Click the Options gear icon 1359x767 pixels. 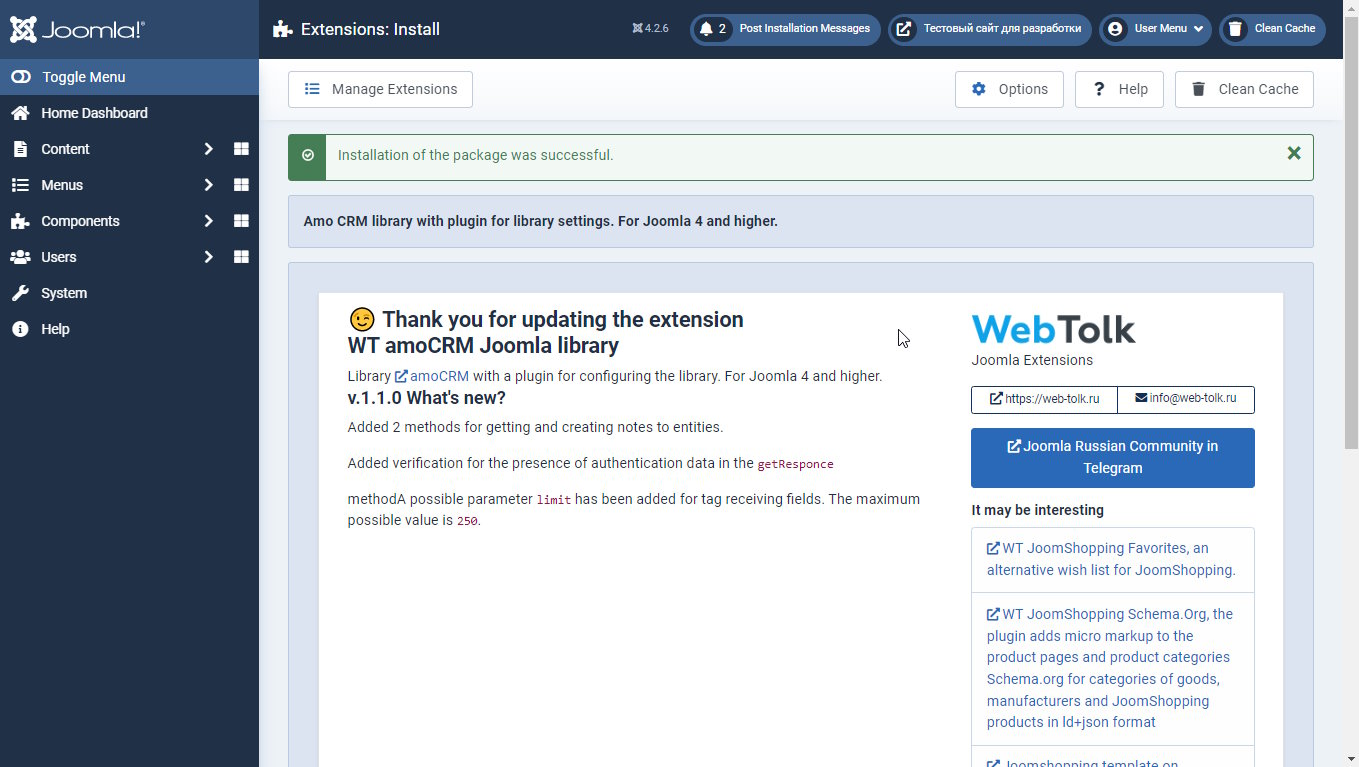click(978, 89)
